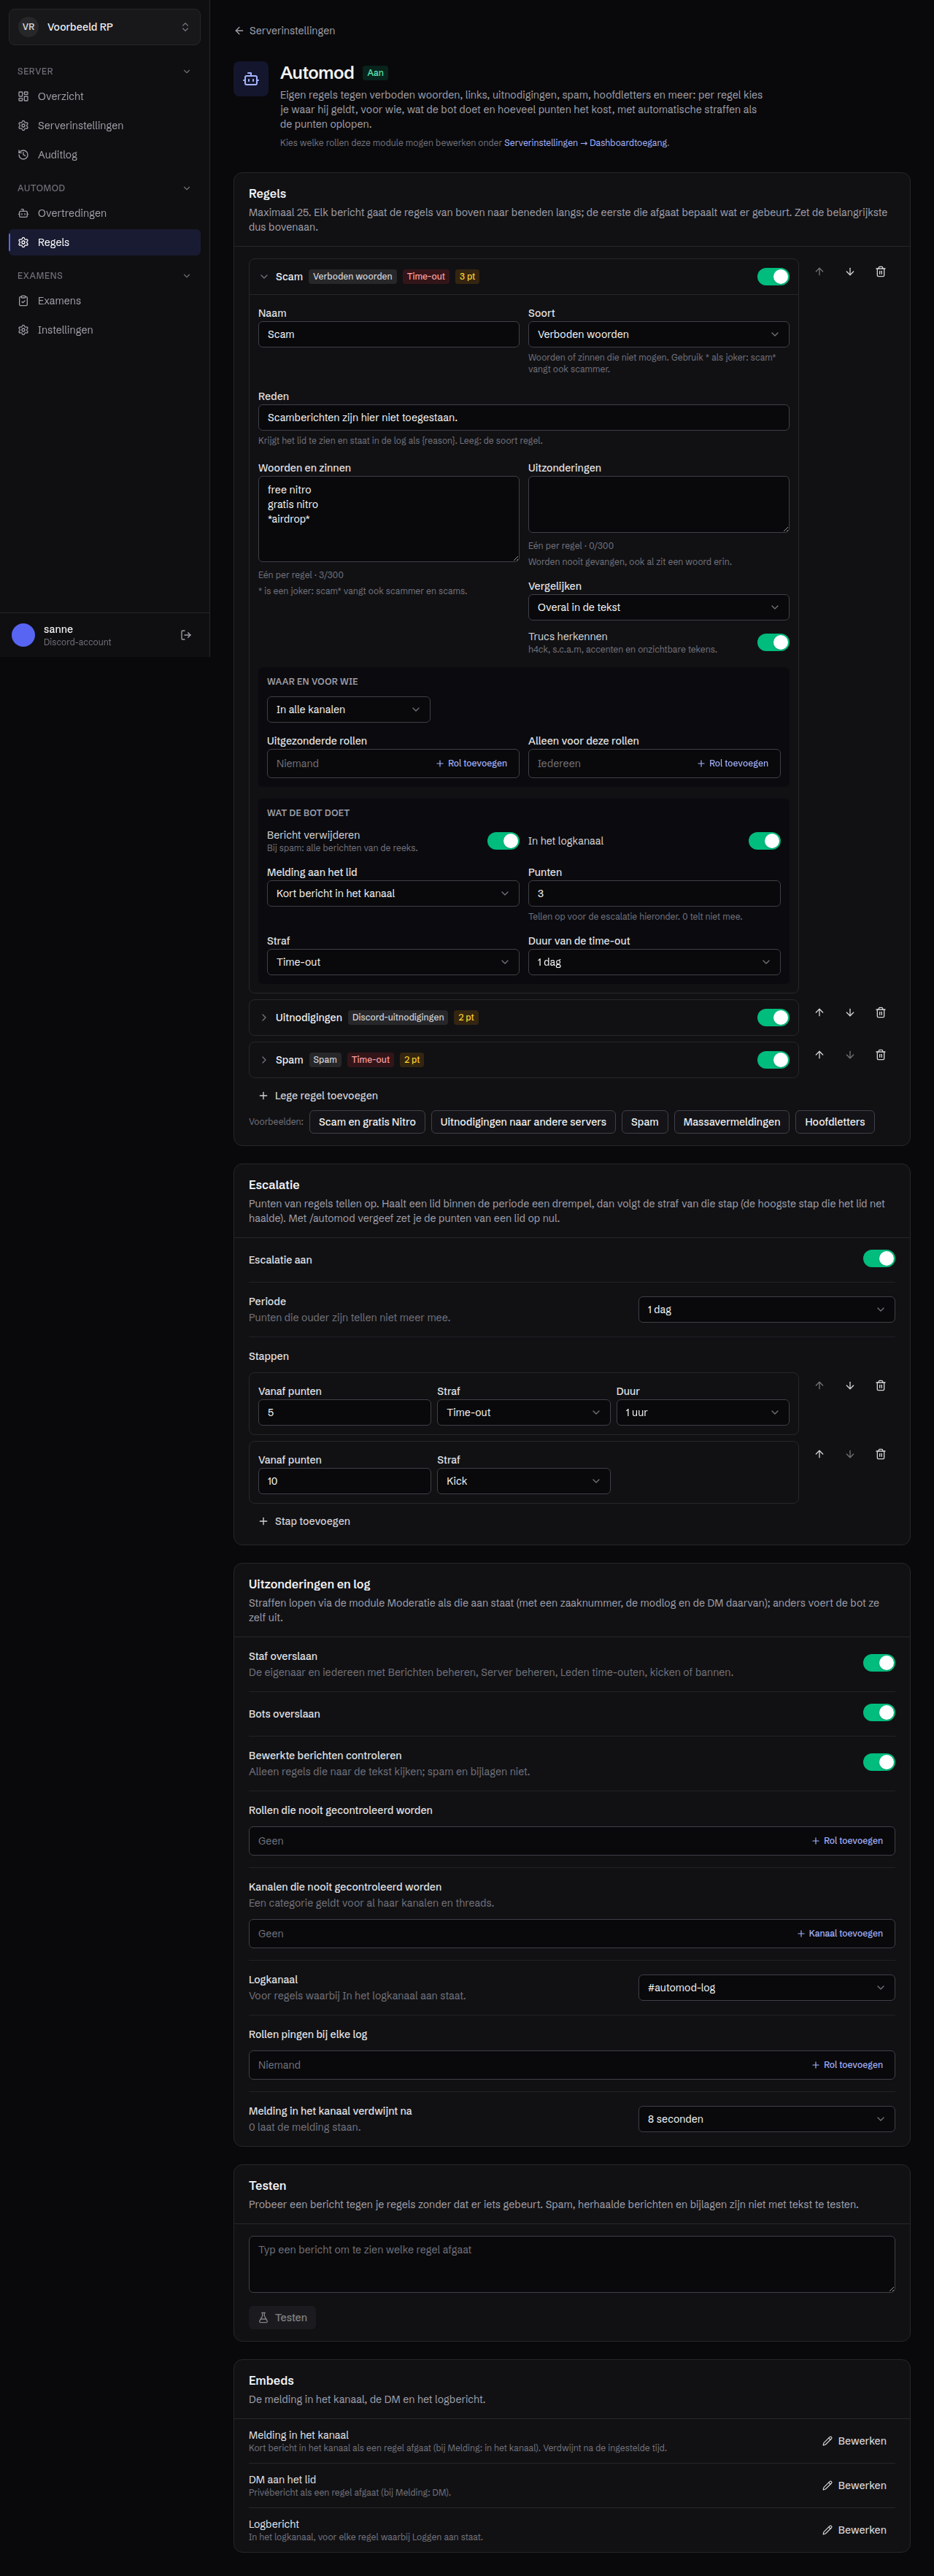Open the Voorbeeld RP server switcher
Viewport: 934px width, 2576px height.
105,27
